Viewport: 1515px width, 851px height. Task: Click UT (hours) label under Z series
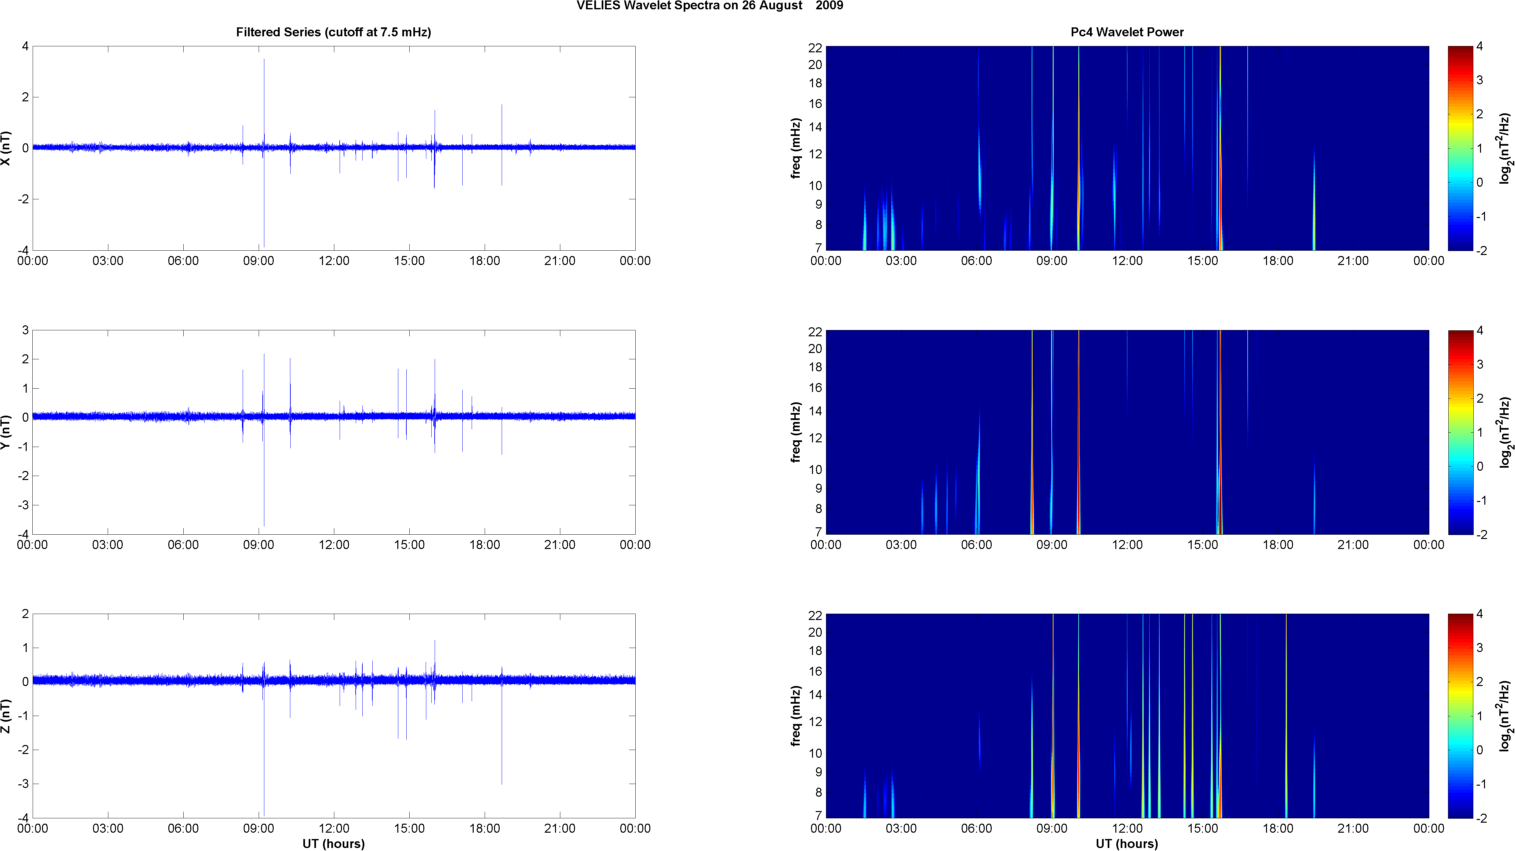tap(333, 844)
